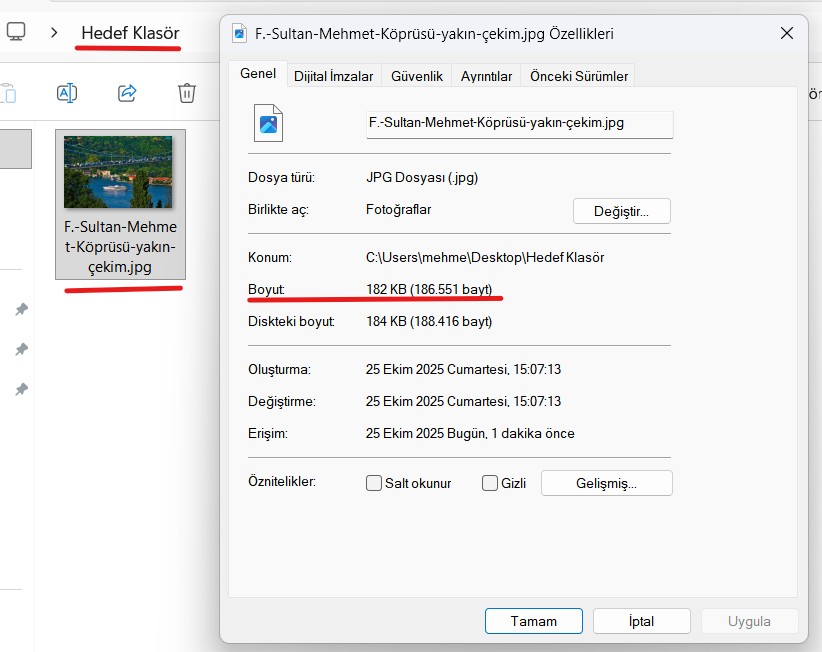
Task: Click the image file icon in Properties dialog
Action: click(x=268, y=123)
